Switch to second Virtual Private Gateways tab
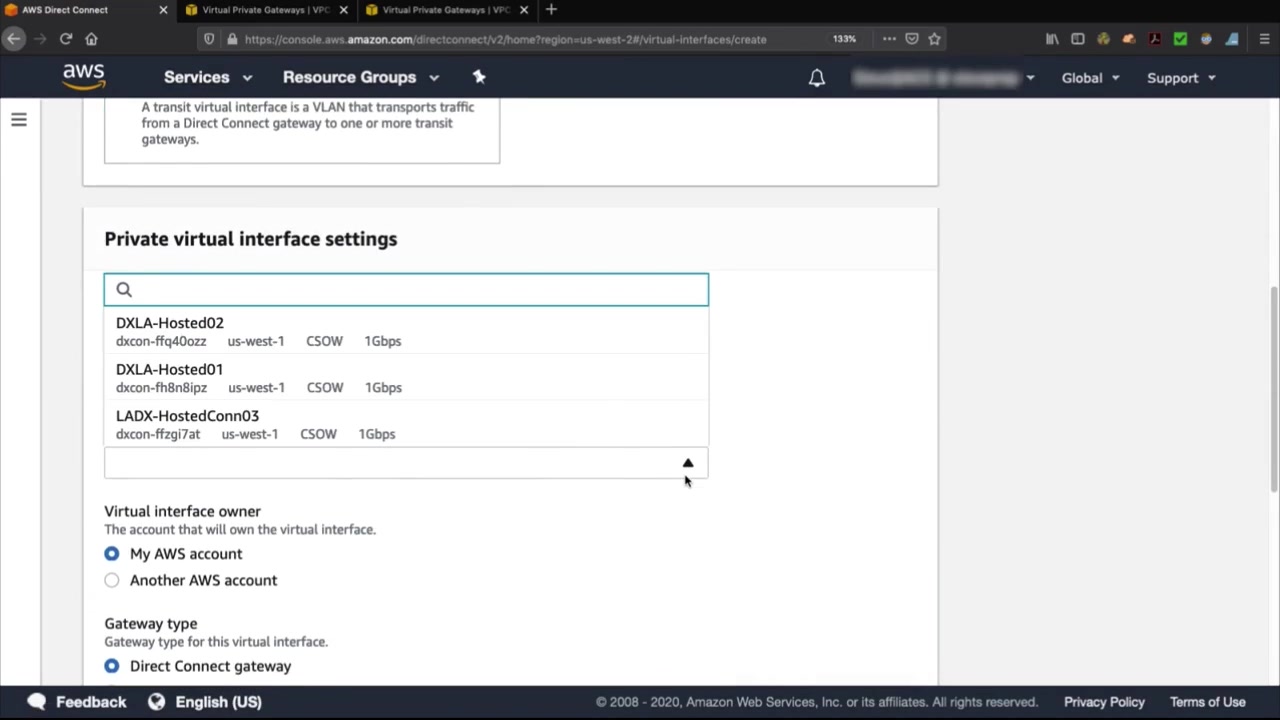The width and height of the screenshot is (1280, 720). pyautogui.click(x=445, y=10)
